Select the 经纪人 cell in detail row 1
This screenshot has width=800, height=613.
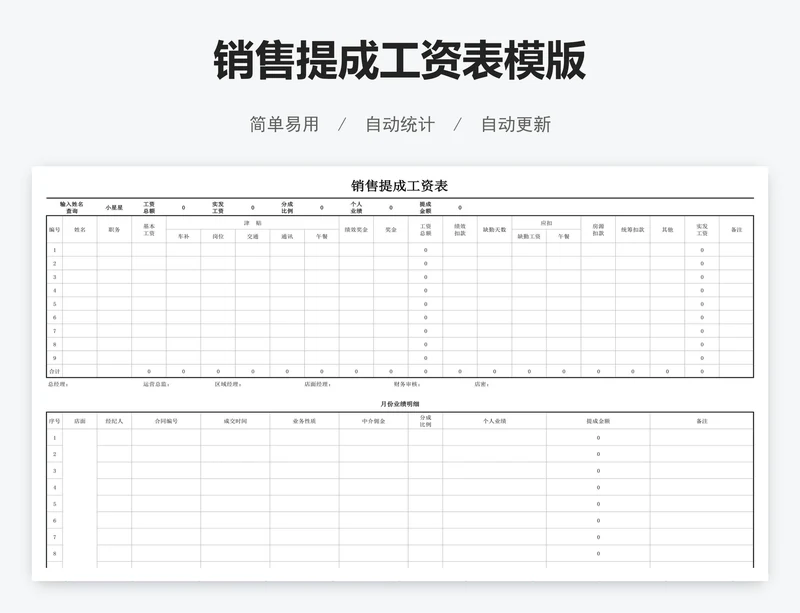pos(114,437)
